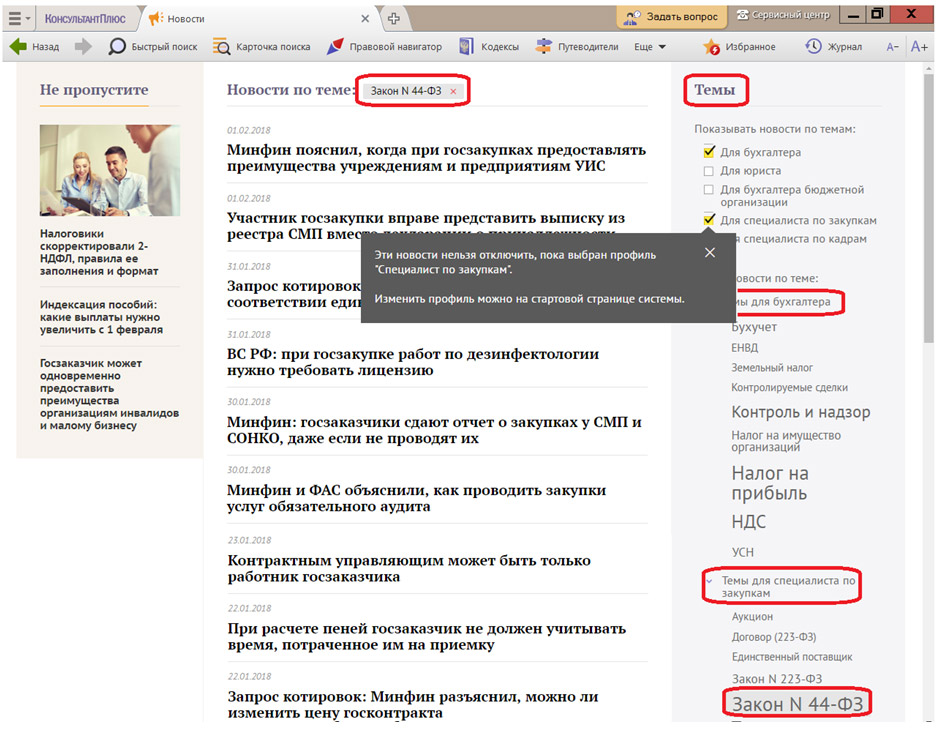Collapse "Темы для специалиста по закупкам" section
The image size is (945, 743).
point(709,580)
